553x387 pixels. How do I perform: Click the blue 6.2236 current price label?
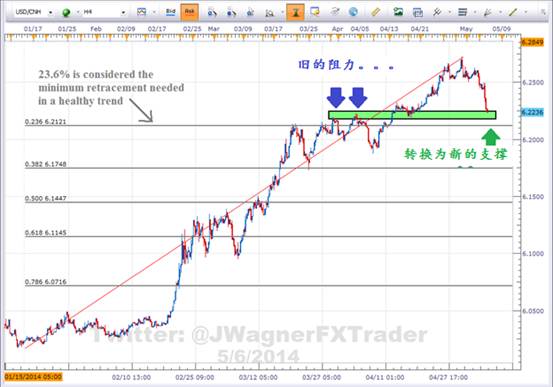tap(532, 112)
